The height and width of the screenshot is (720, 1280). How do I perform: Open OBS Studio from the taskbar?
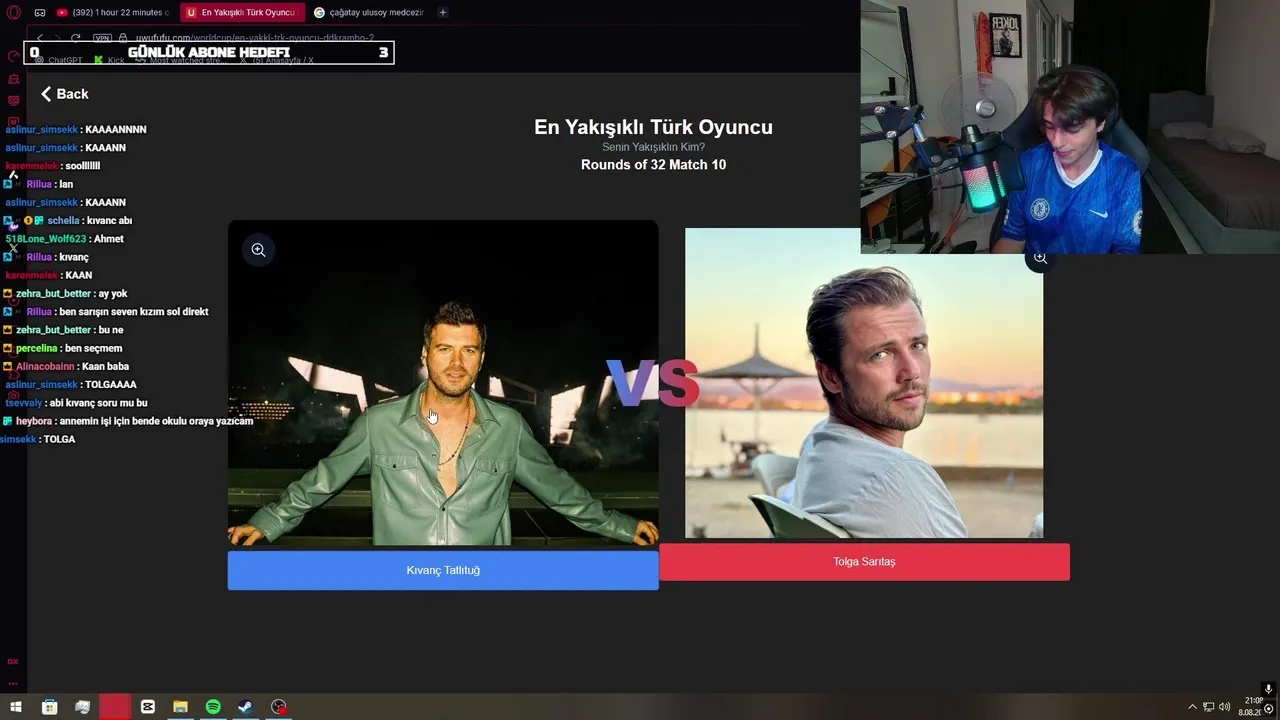tap(279, 707)
